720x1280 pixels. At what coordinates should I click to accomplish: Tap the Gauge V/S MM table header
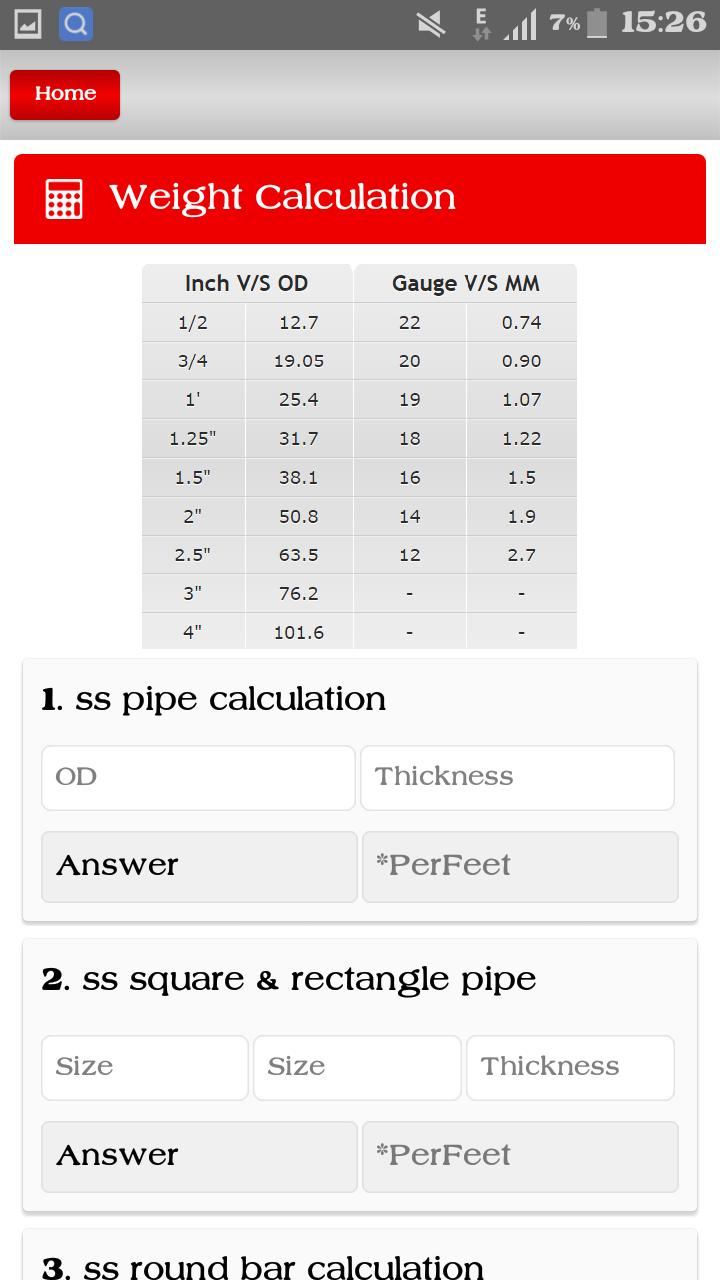pyautogui.click(x=466, y=284)
